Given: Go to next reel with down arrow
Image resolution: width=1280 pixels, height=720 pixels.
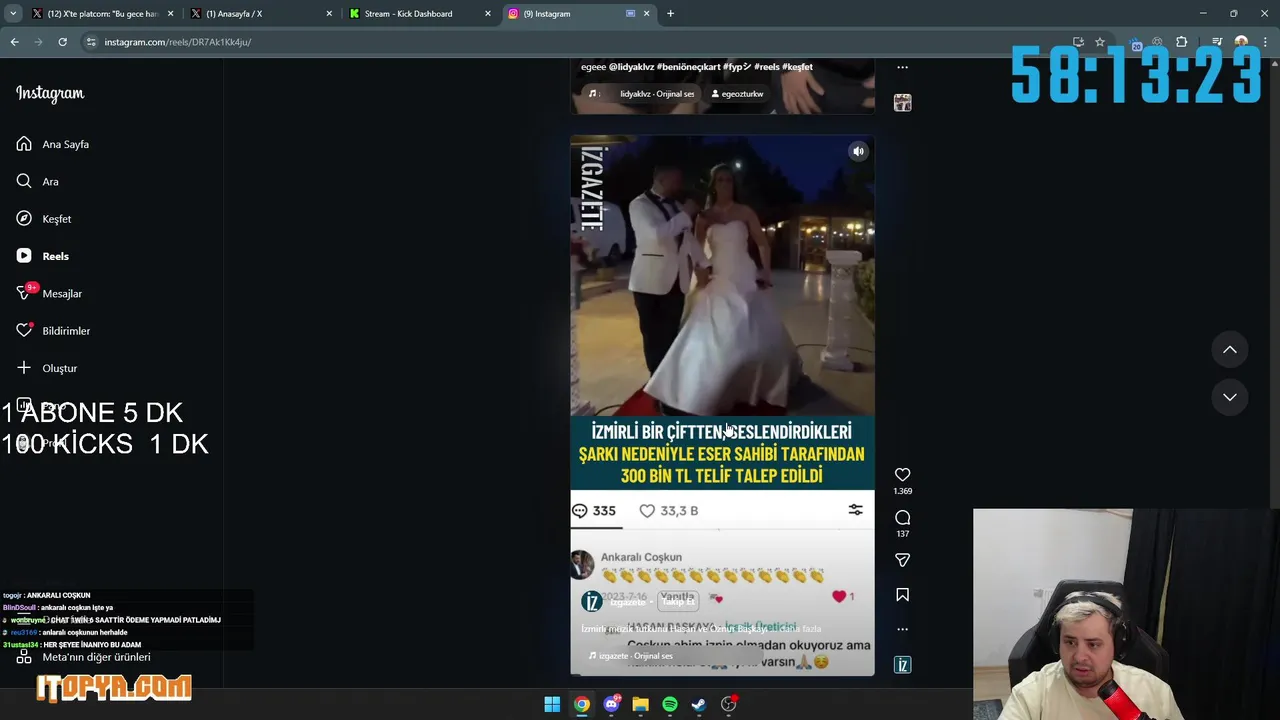Looking at the screenshot, I should pos(1230,397).
